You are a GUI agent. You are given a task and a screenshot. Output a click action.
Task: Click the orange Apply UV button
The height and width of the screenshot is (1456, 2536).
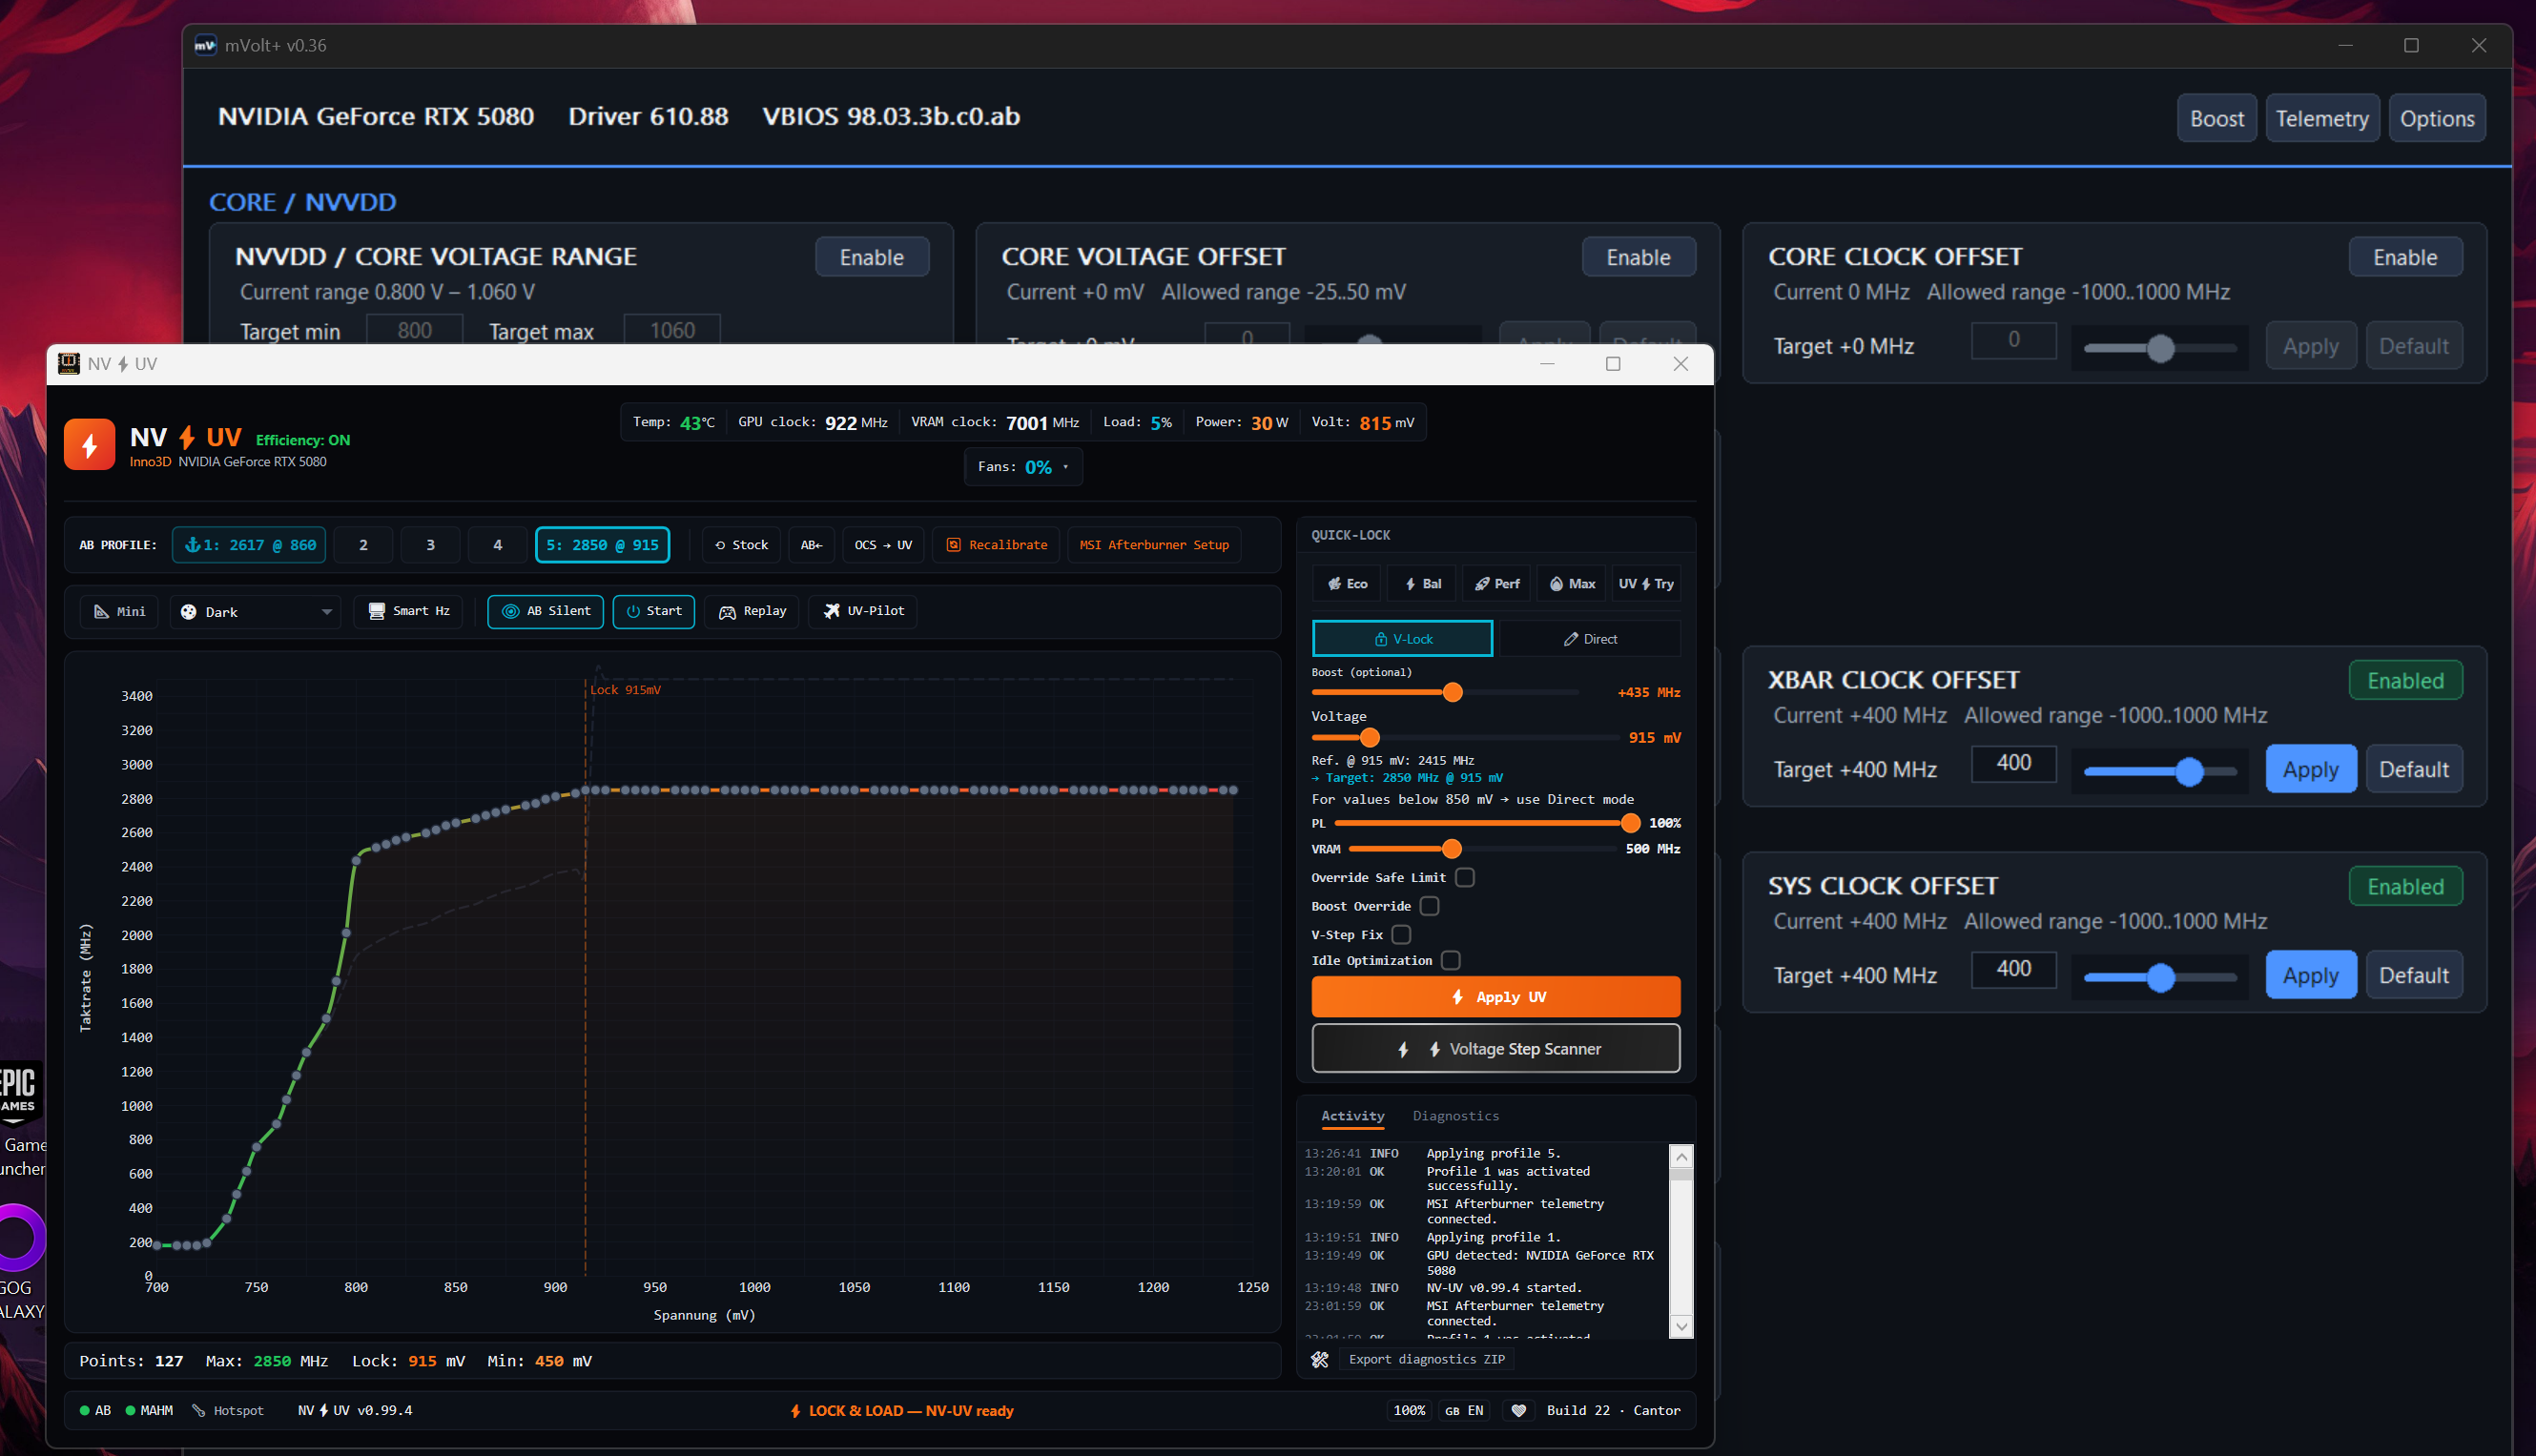1496,997
